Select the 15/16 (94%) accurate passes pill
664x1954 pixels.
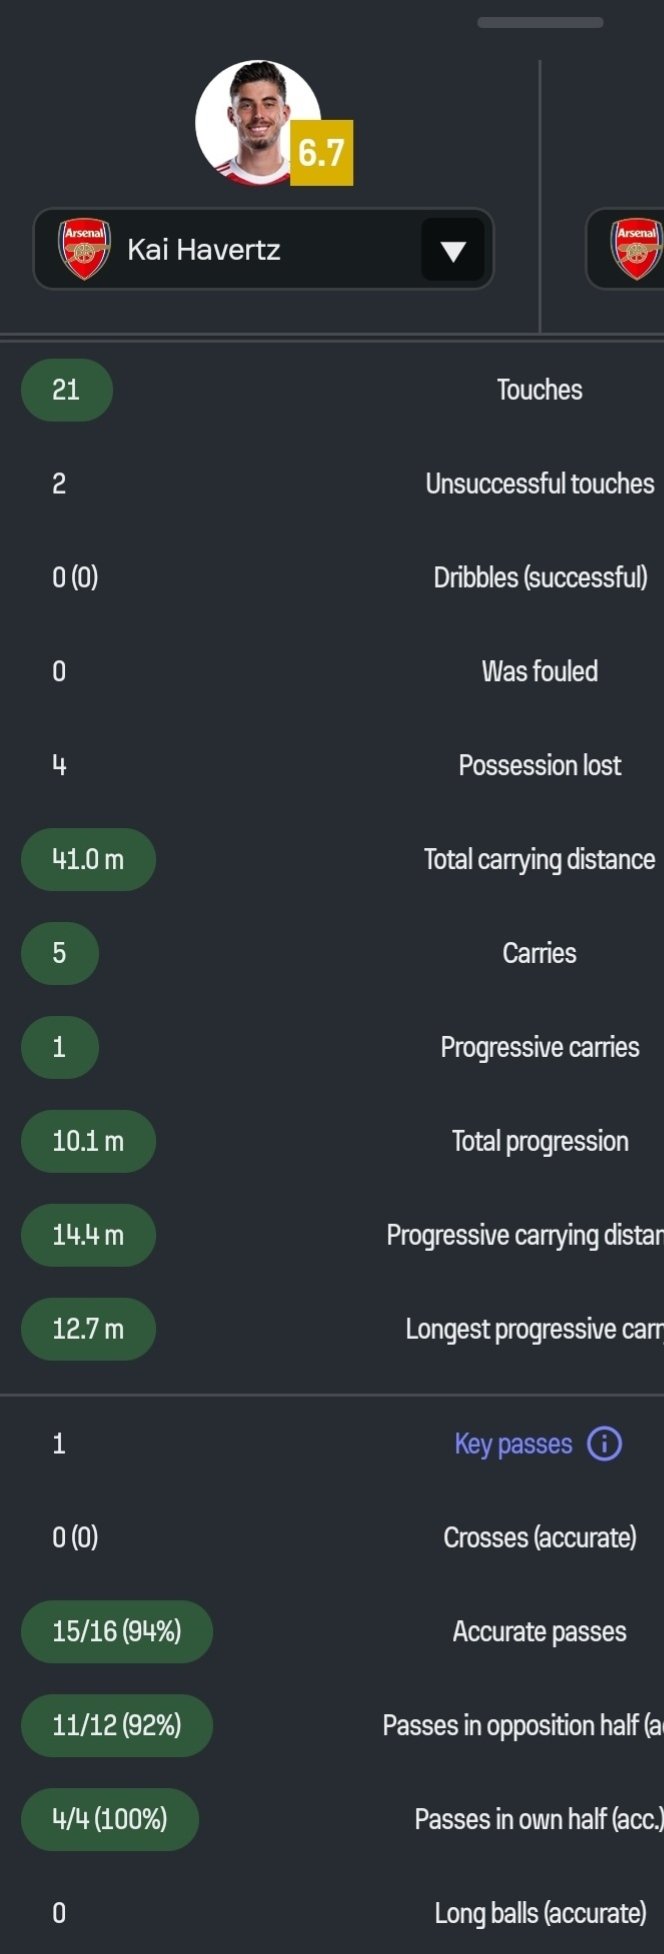click(116, 1631)
